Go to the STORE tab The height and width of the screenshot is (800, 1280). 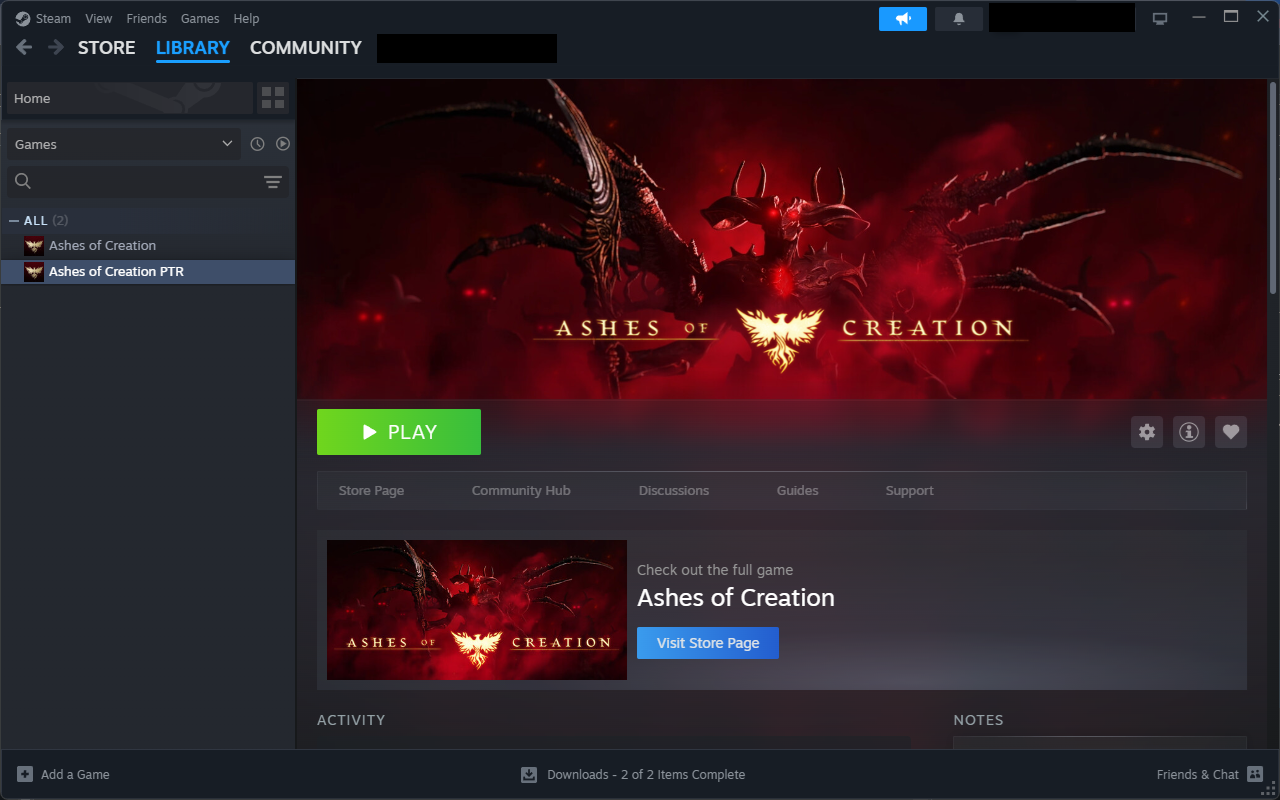click(x=107, y=47)
